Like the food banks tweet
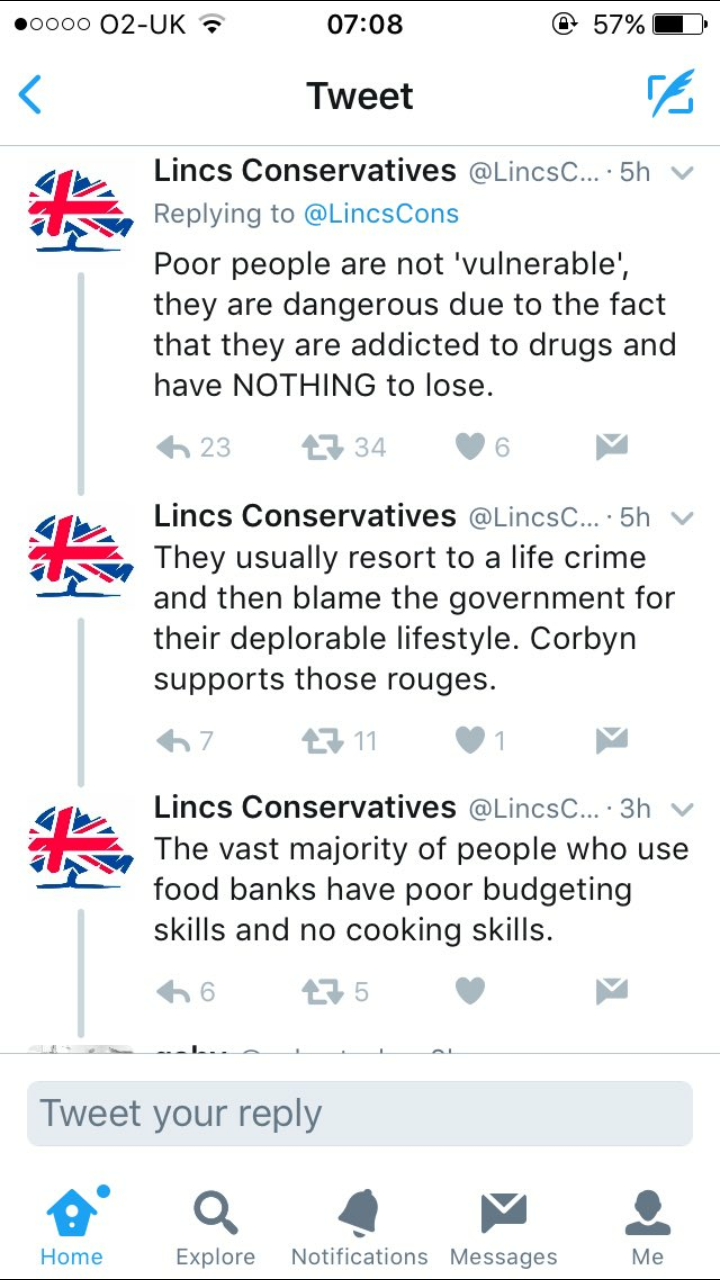Image resolution: width=720 pixels, height=1280 pixels. pyautogui.click(x=470, y=991)
